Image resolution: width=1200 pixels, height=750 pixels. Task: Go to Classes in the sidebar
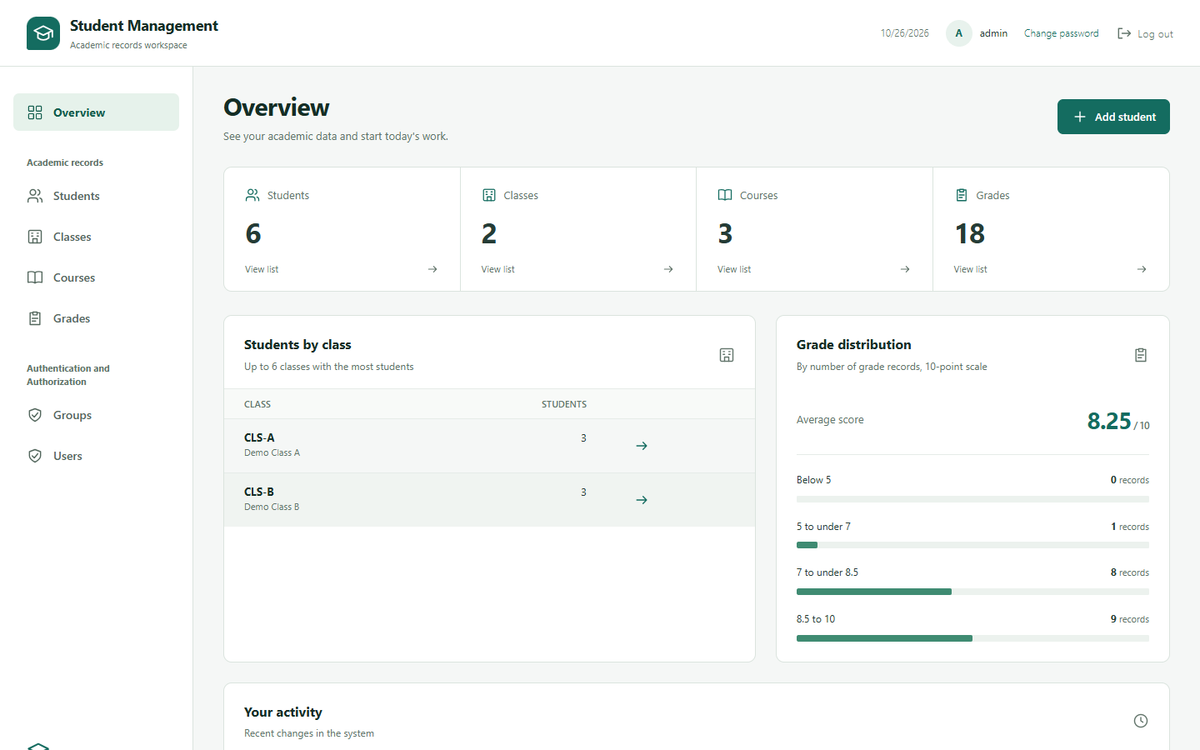pyautogui.click(x=96, y=237)
